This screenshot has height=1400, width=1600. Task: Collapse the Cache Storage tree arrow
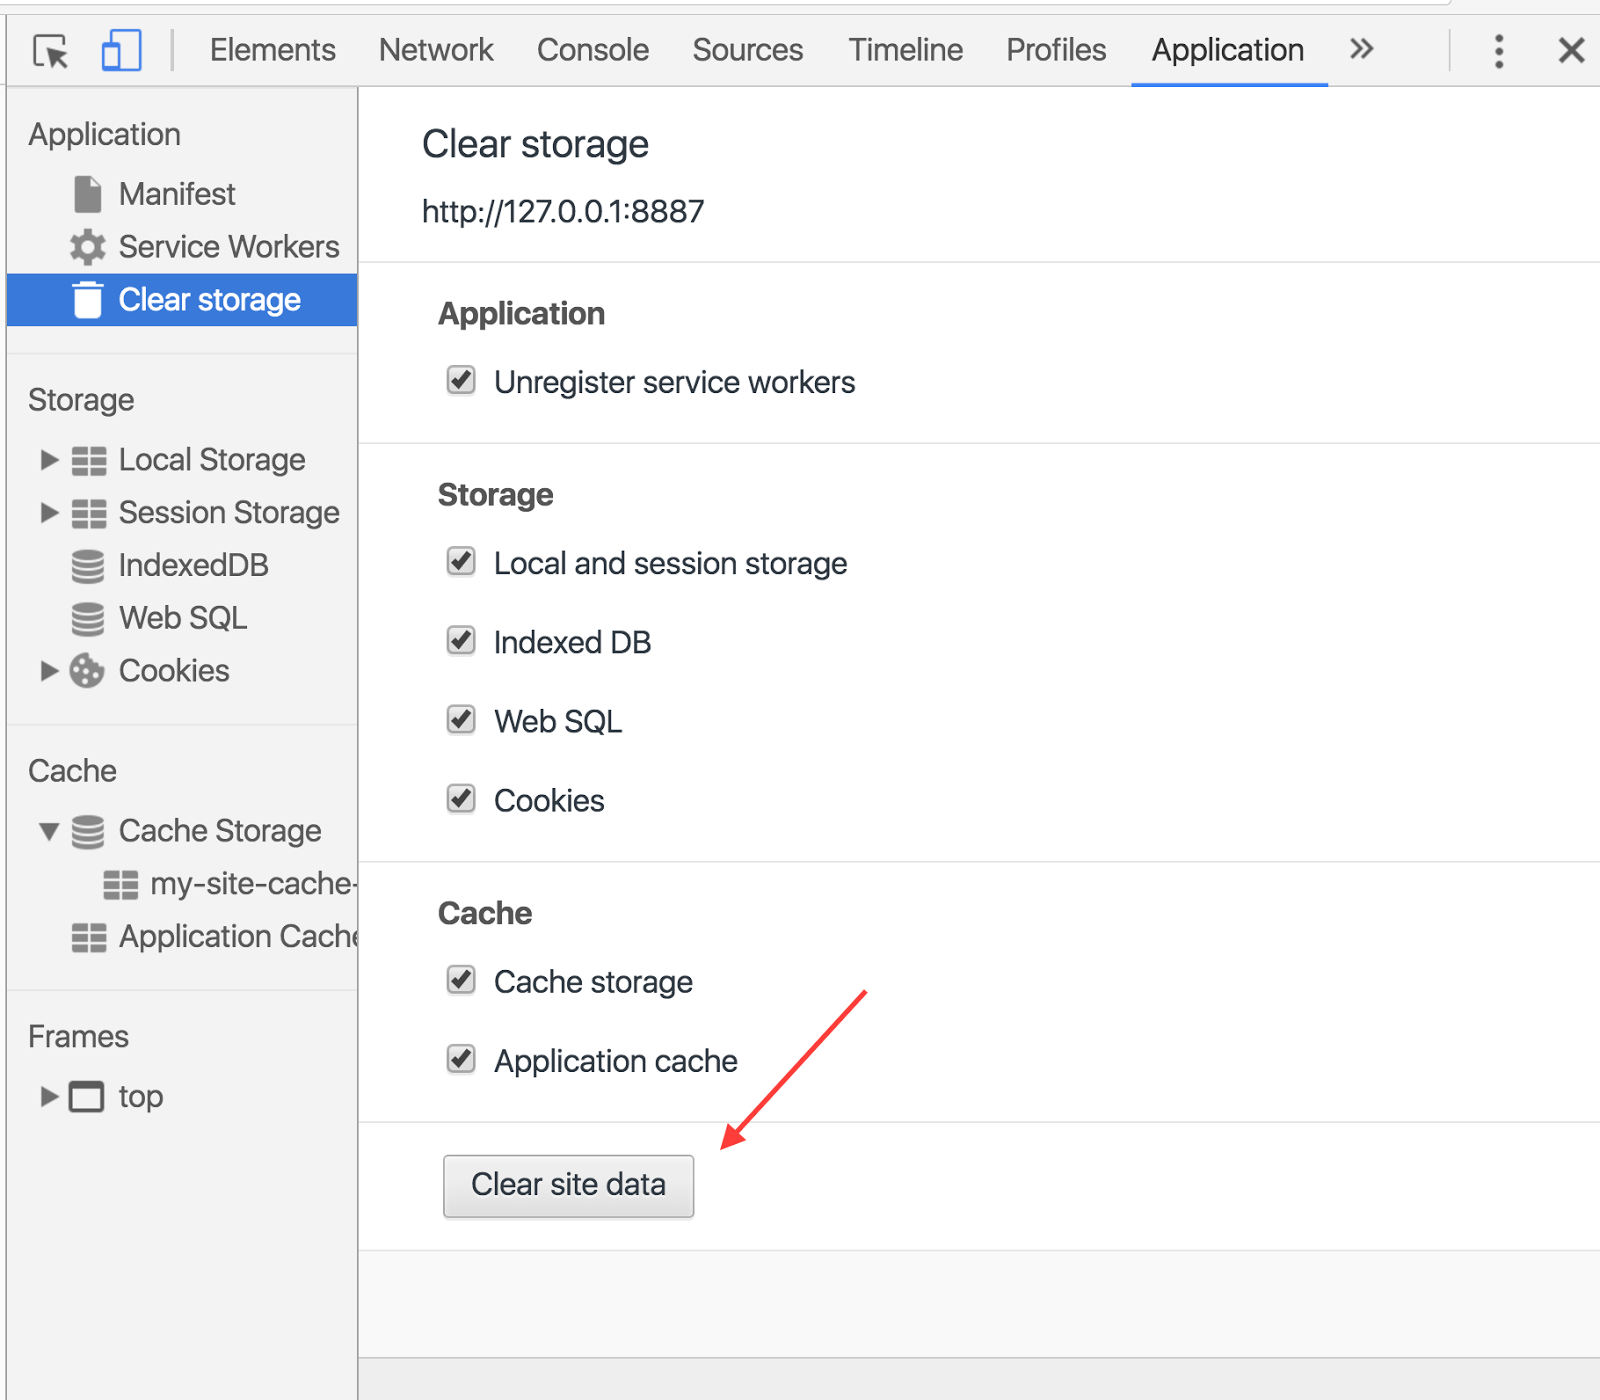click(49, 831)
